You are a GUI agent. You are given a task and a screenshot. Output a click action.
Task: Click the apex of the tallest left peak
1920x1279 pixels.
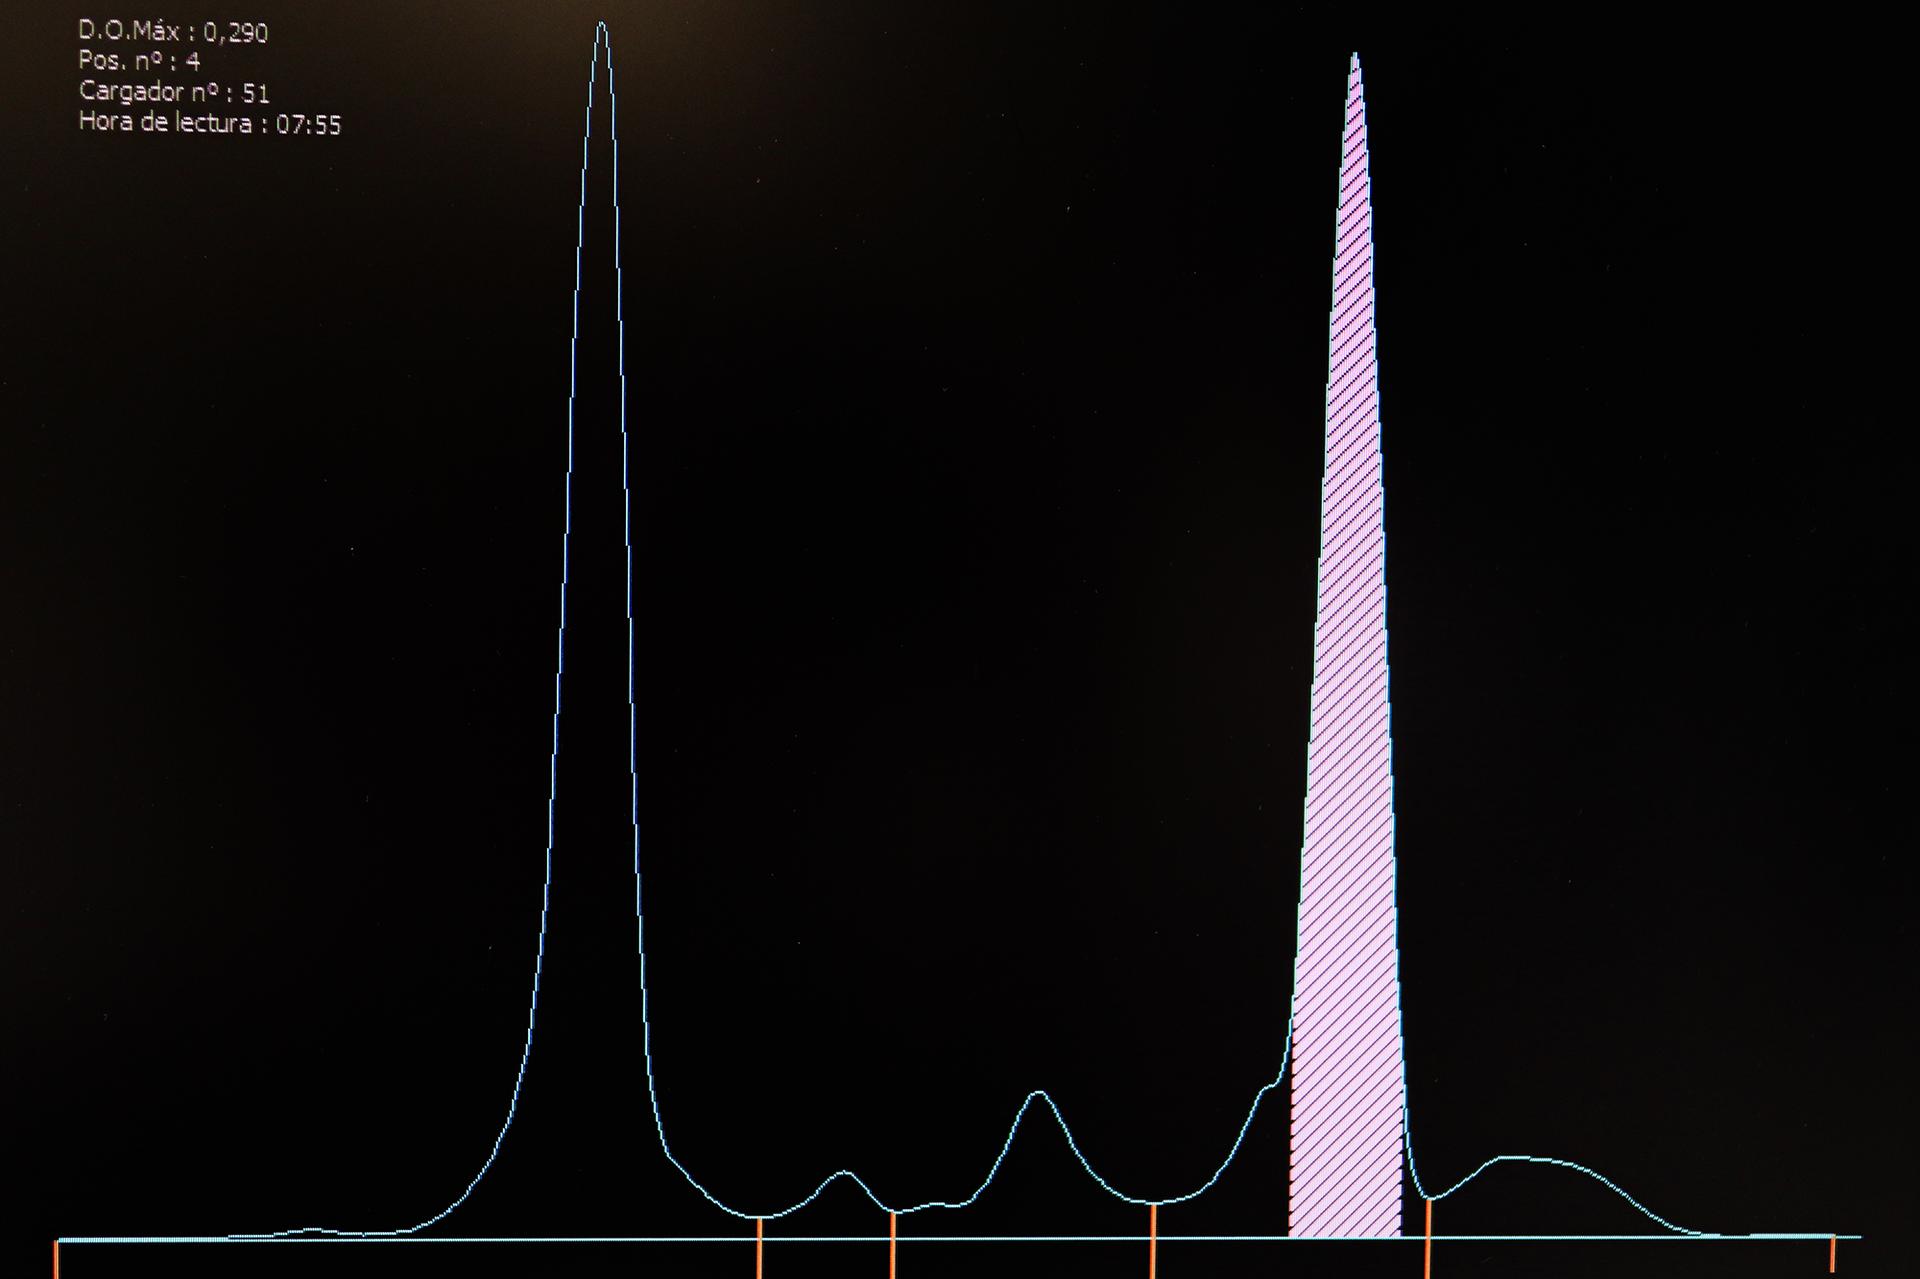click(x=601, y=23)
